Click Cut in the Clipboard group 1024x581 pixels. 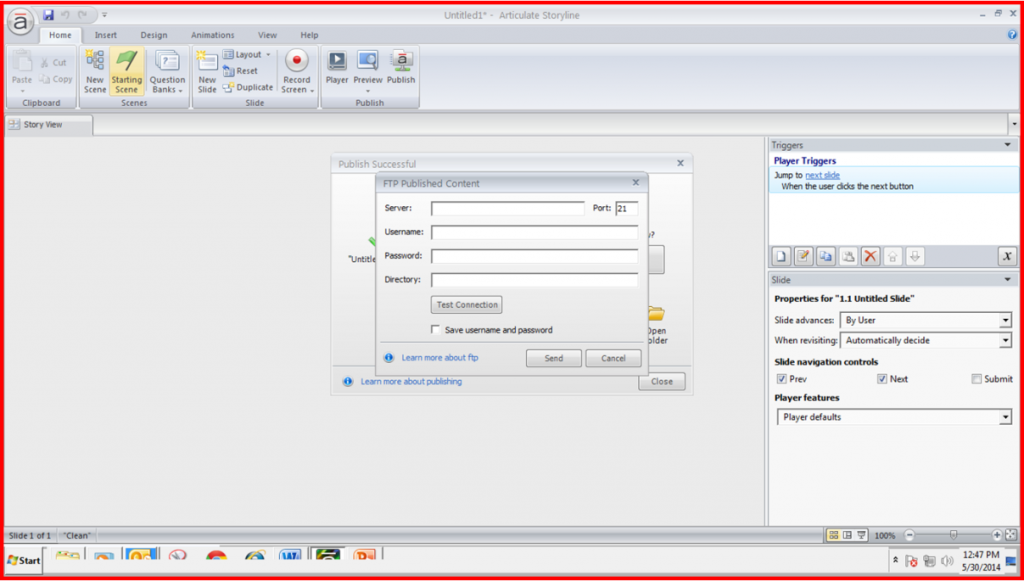click(53, 63)
